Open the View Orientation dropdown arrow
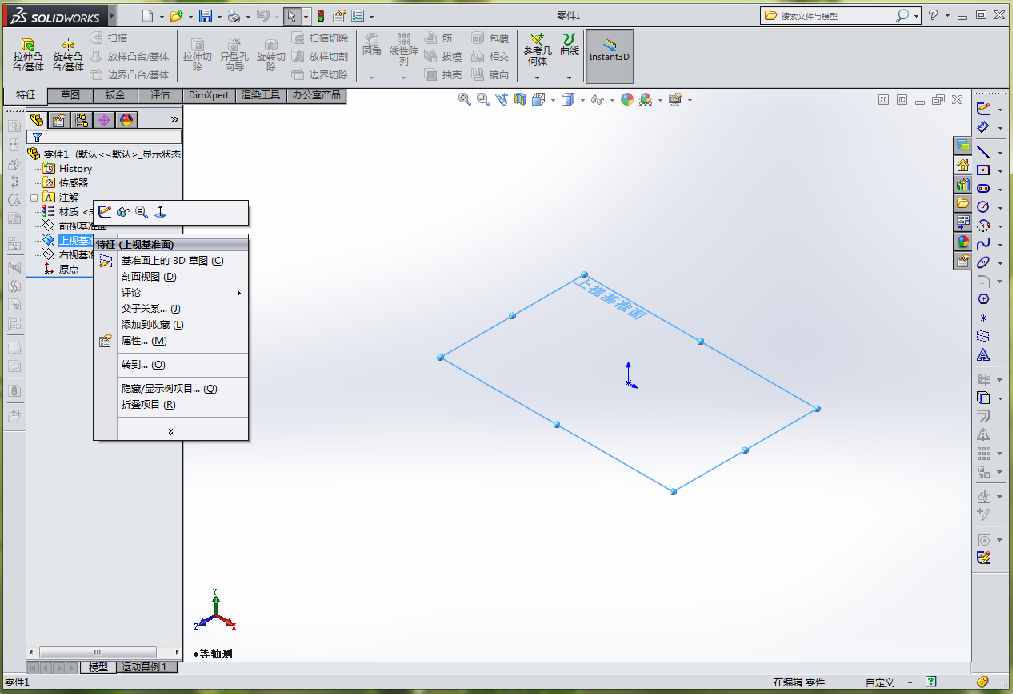Screen dimensions: 1013x694 pos(553,100)
